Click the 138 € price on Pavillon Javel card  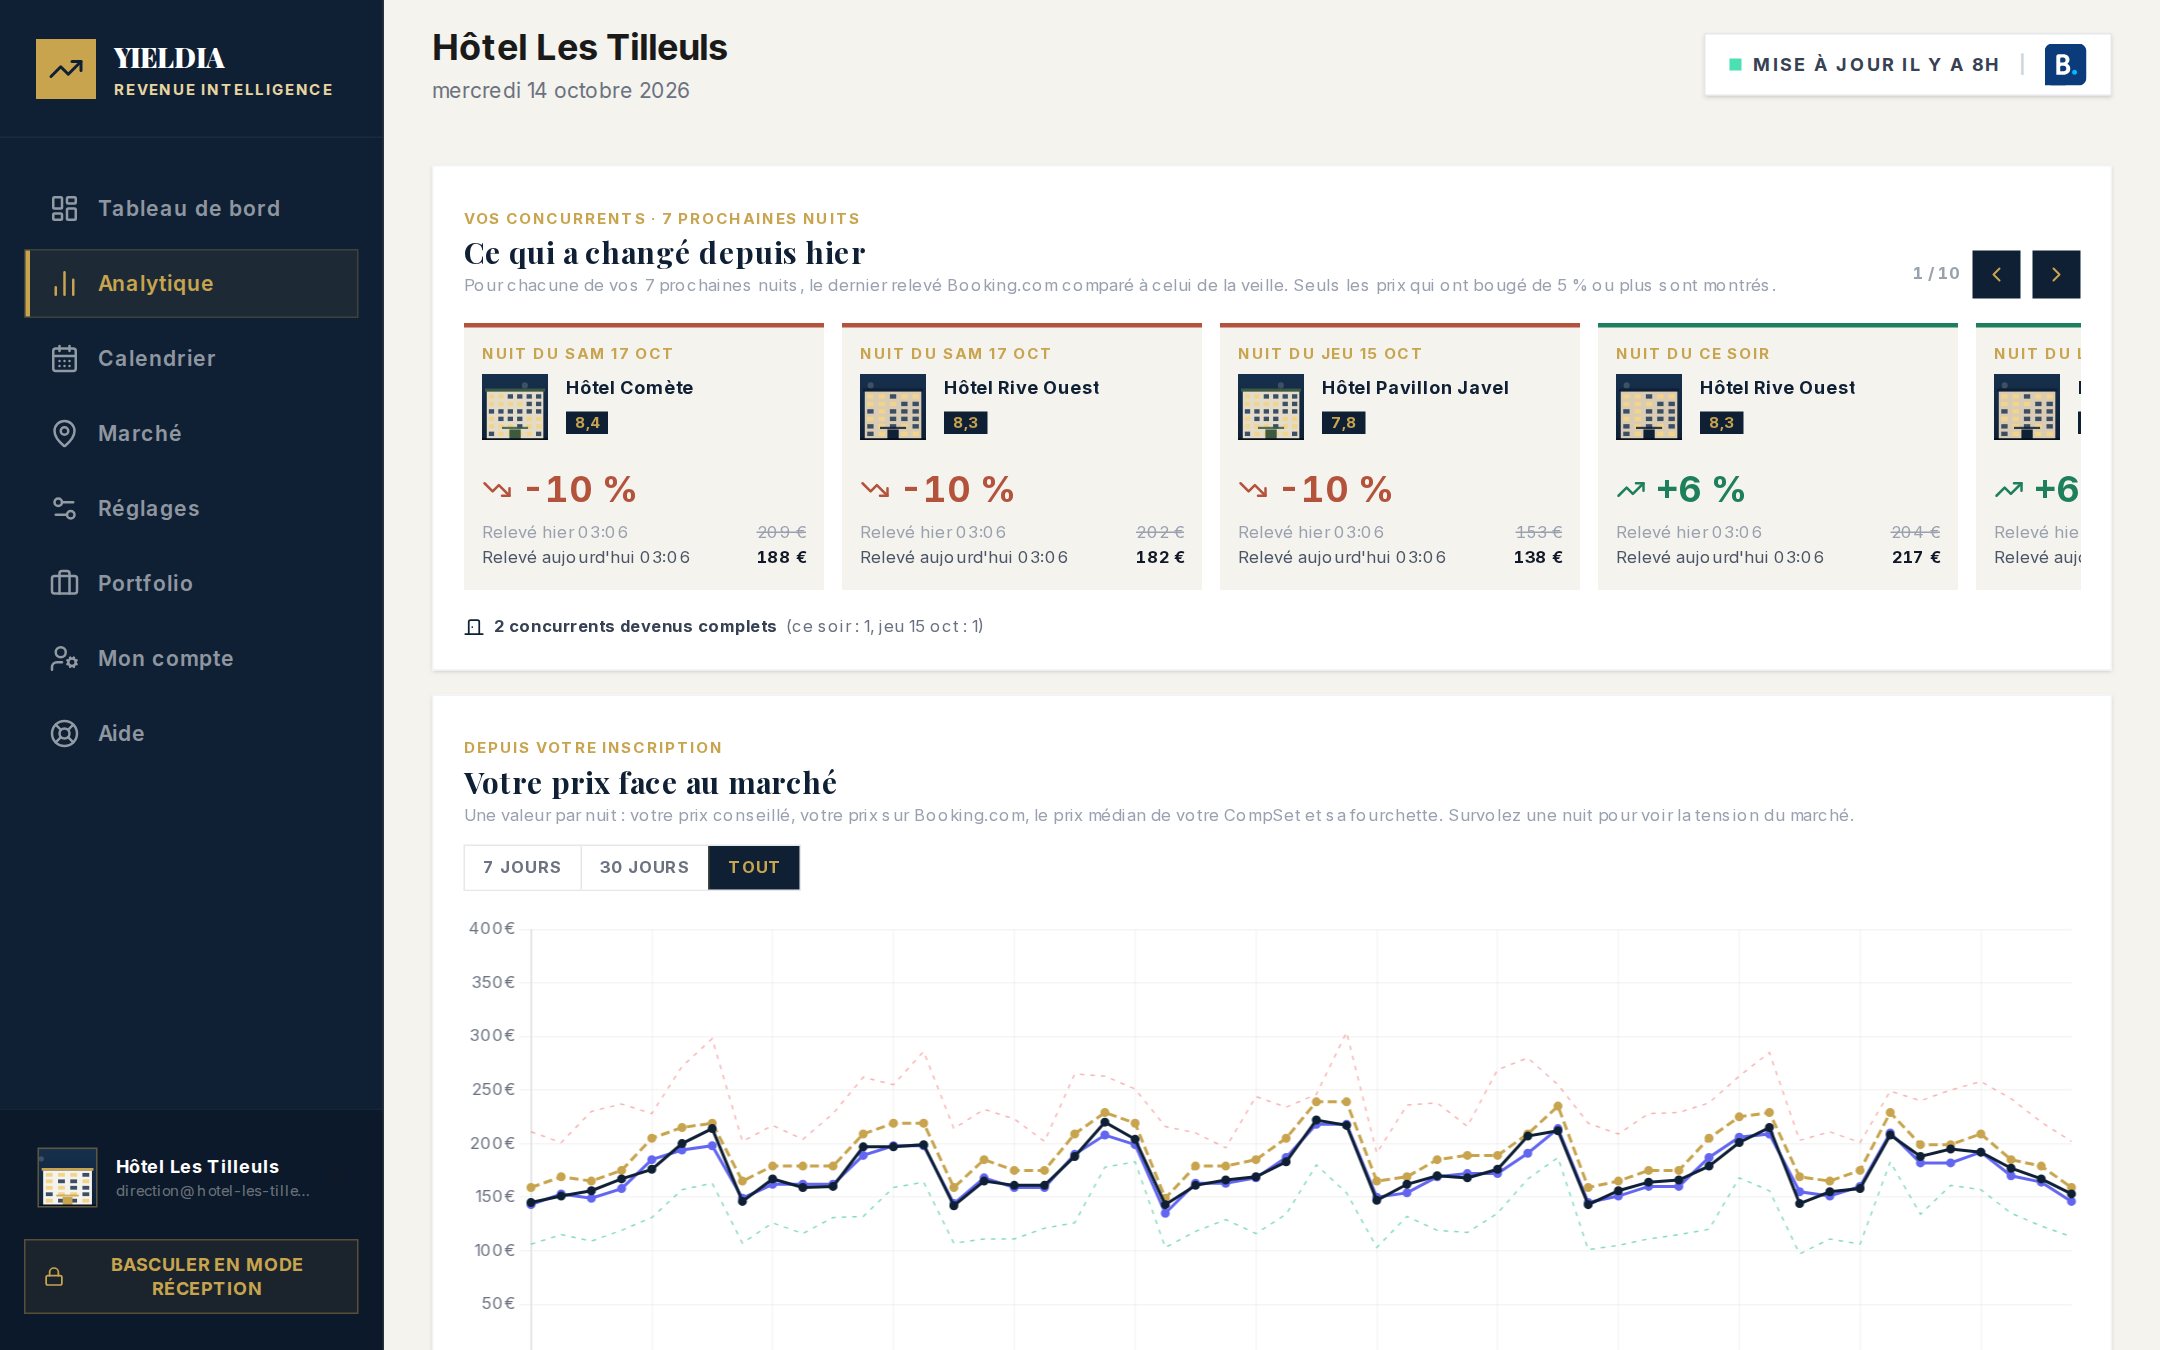(1537, 557)
